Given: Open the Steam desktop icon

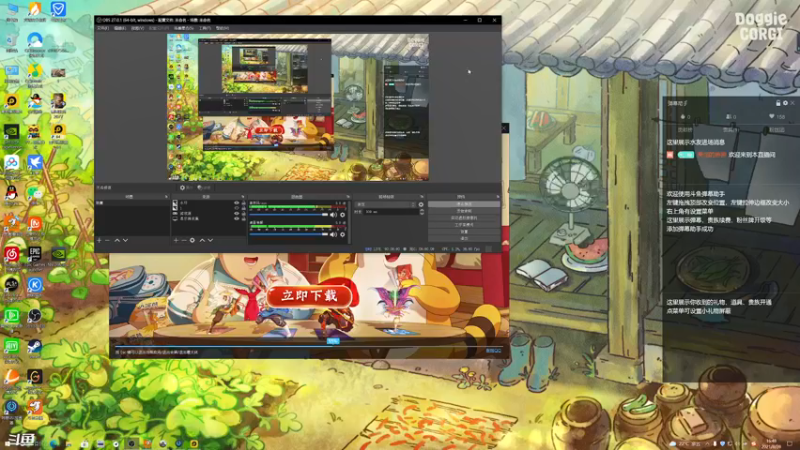Looking at the screenshot, I should tap(35, 347).
